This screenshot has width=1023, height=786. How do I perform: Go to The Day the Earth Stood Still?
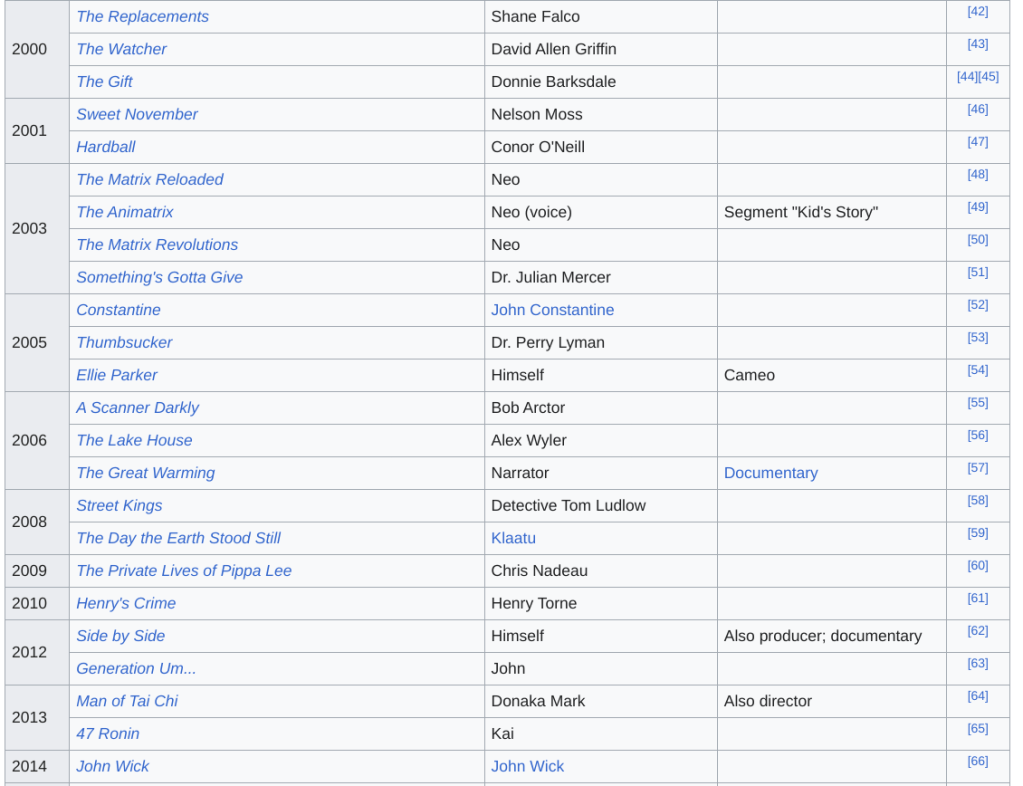pos(178,538)
